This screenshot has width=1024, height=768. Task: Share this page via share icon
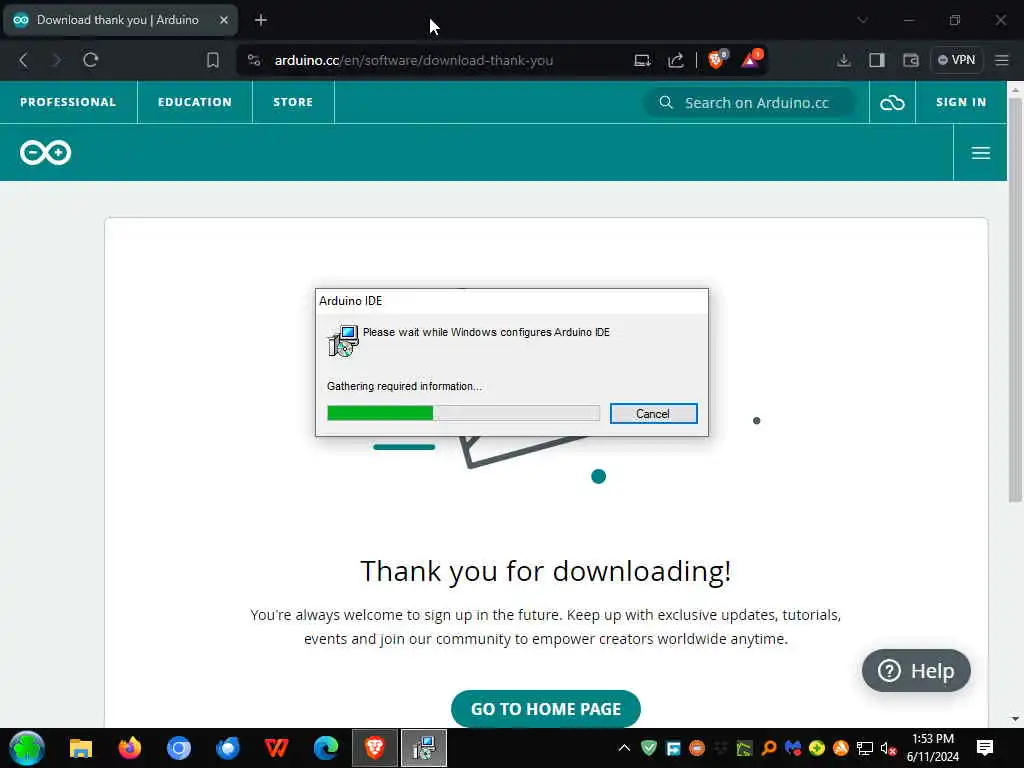click(x=676, y=60)
